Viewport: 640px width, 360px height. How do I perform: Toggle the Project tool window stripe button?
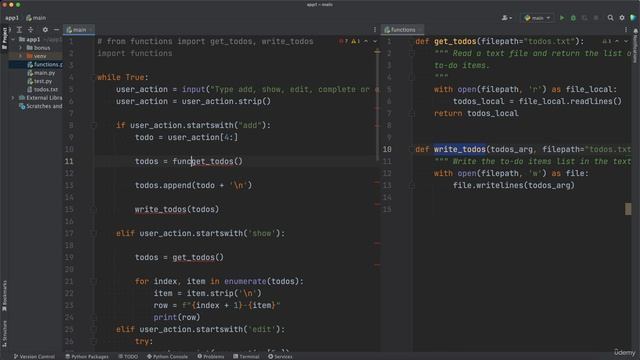point(4,38)
